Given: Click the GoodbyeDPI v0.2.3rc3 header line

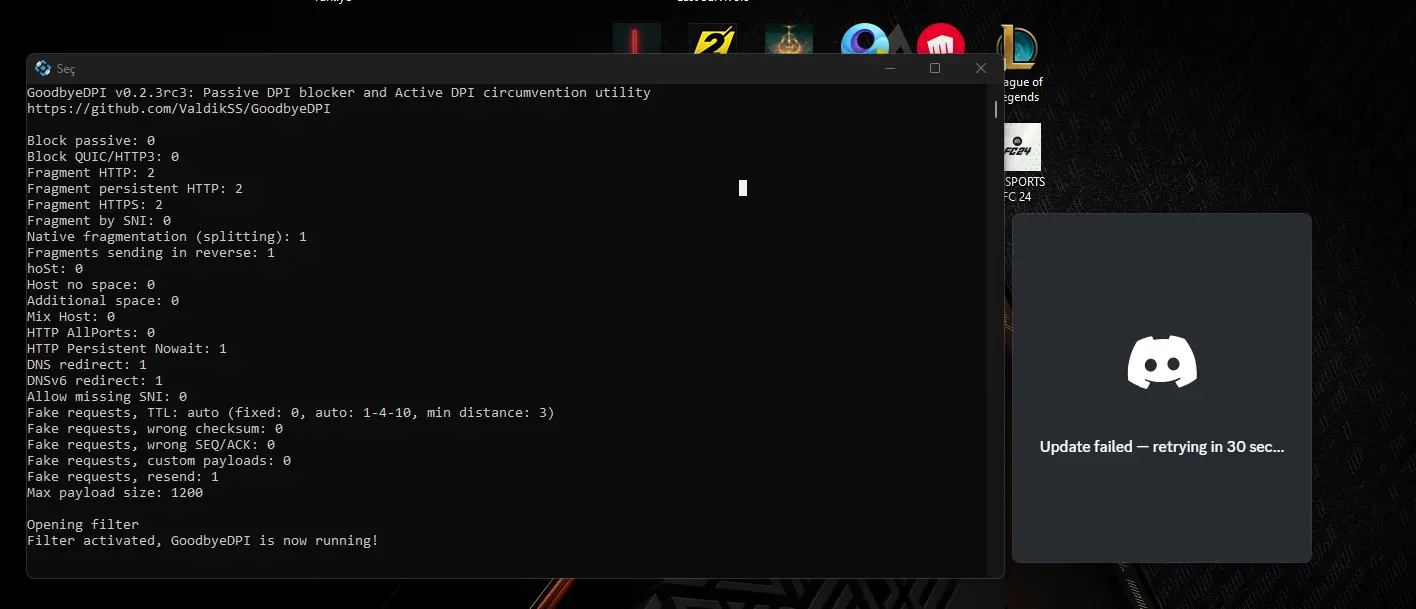Looking at the screenshot, I should click(x=339, y=93).
